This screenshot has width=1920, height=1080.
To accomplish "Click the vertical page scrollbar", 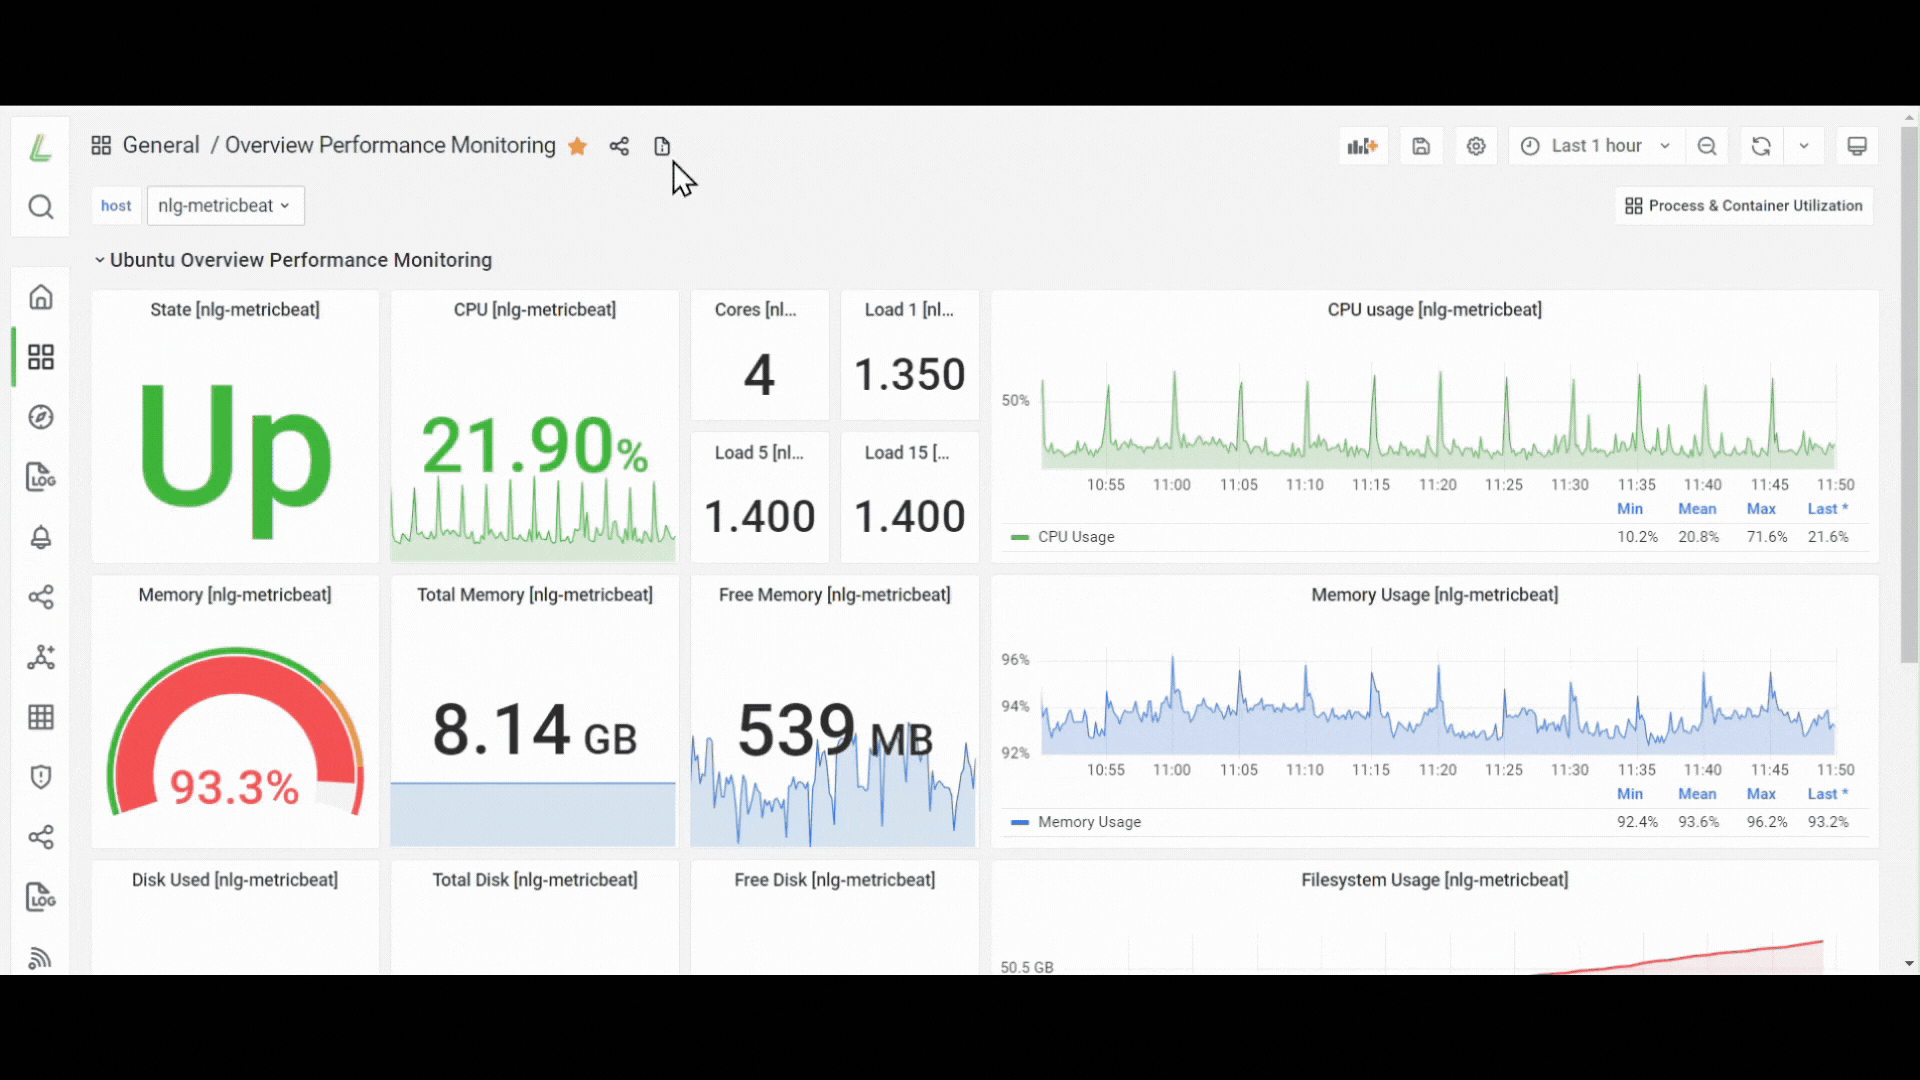I will [x=1909, y=395].
